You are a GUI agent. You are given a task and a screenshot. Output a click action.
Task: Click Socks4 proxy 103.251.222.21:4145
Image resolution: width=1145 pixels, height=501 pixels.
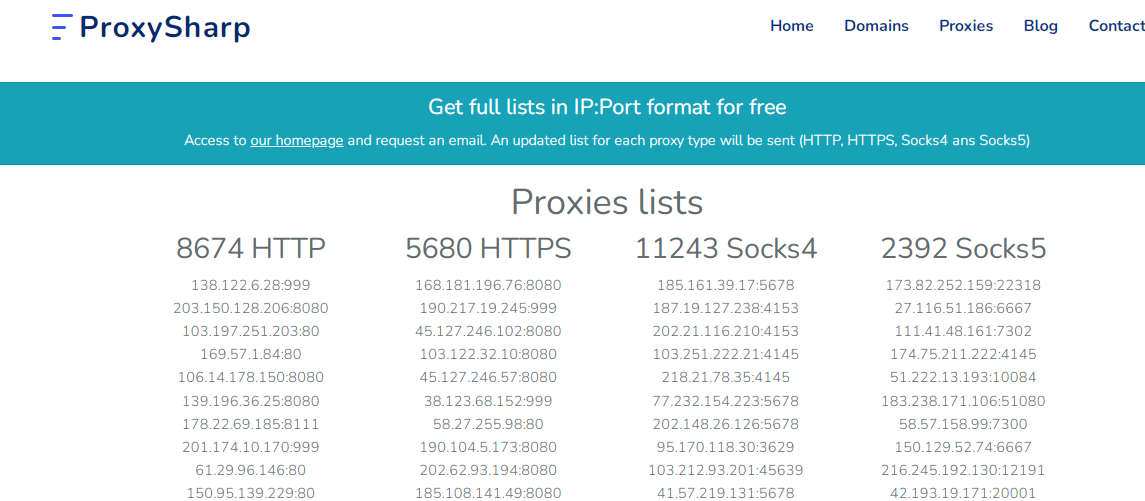pyautogui.click(x=726, y=354)
